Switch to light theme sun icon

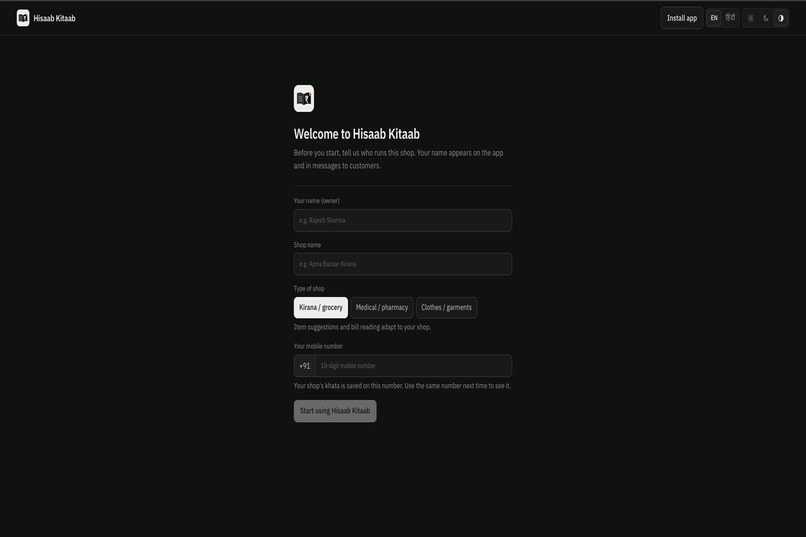click(x=750, y=18)
